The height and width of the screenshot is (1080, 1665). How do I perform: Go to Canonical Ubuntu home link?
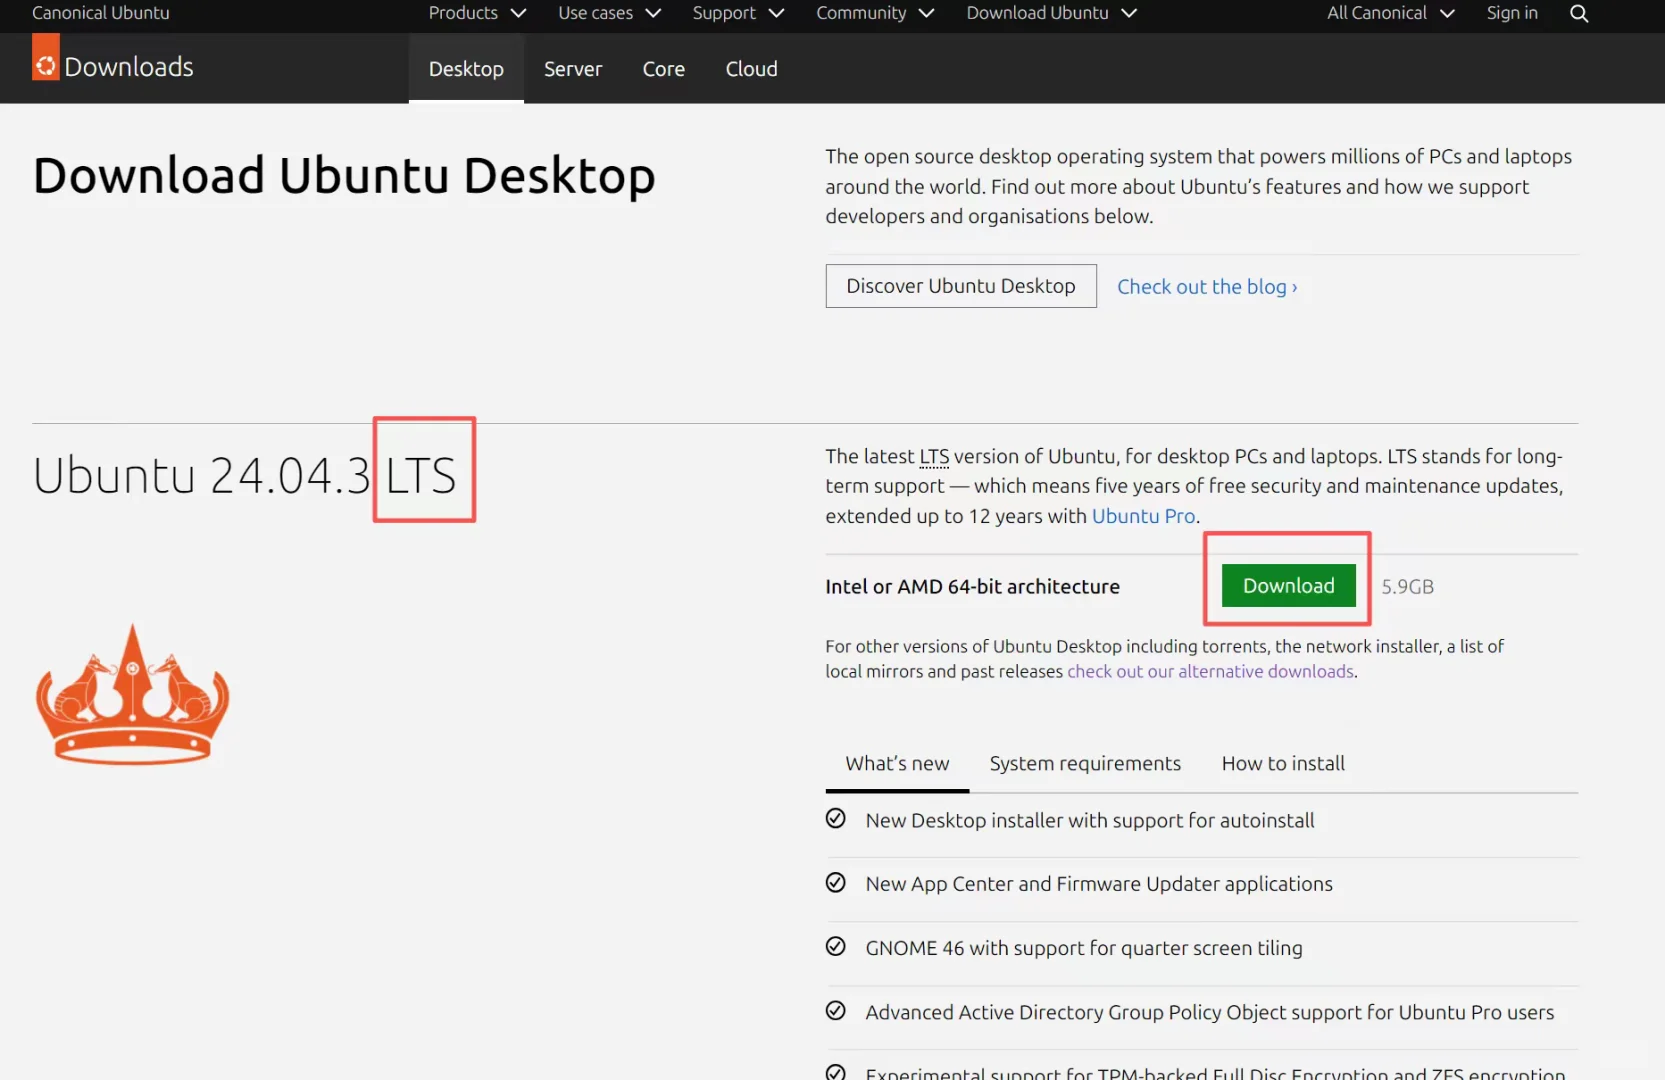pyautogui.click(x=101, y=13)
